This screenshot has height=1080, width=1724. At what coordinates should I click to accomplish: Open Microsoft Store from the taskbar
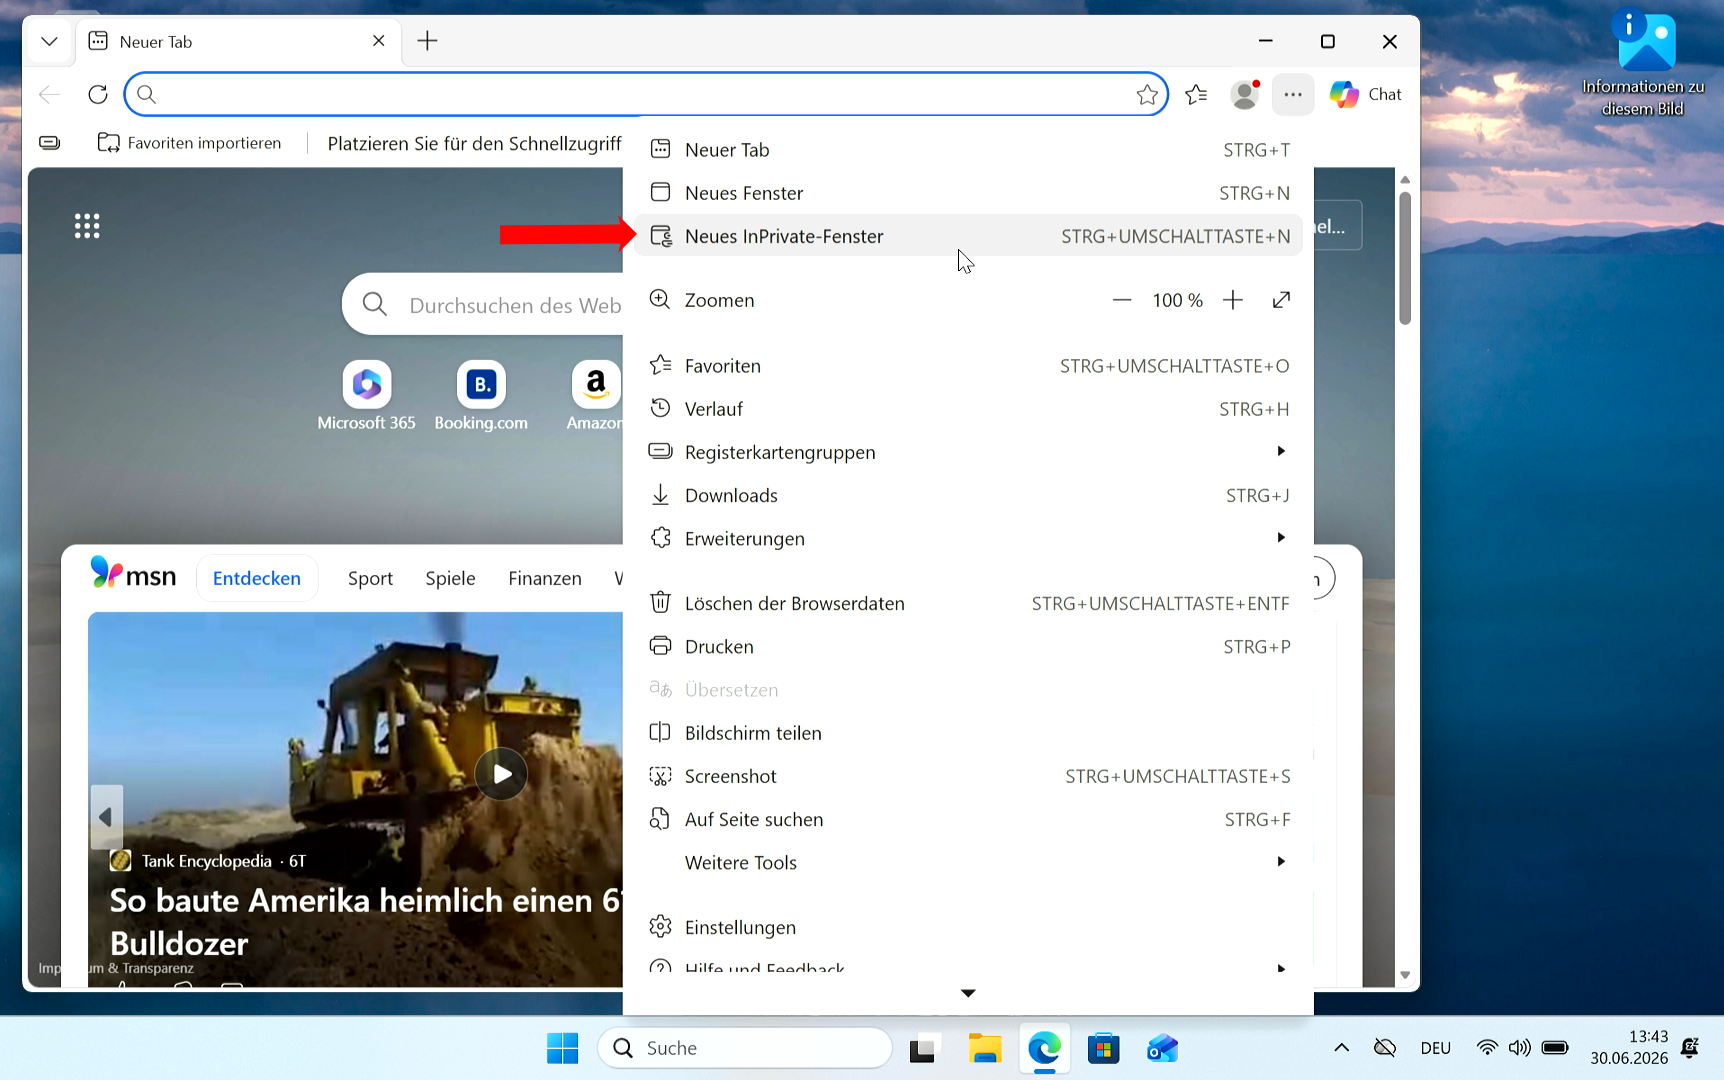1103,1048
